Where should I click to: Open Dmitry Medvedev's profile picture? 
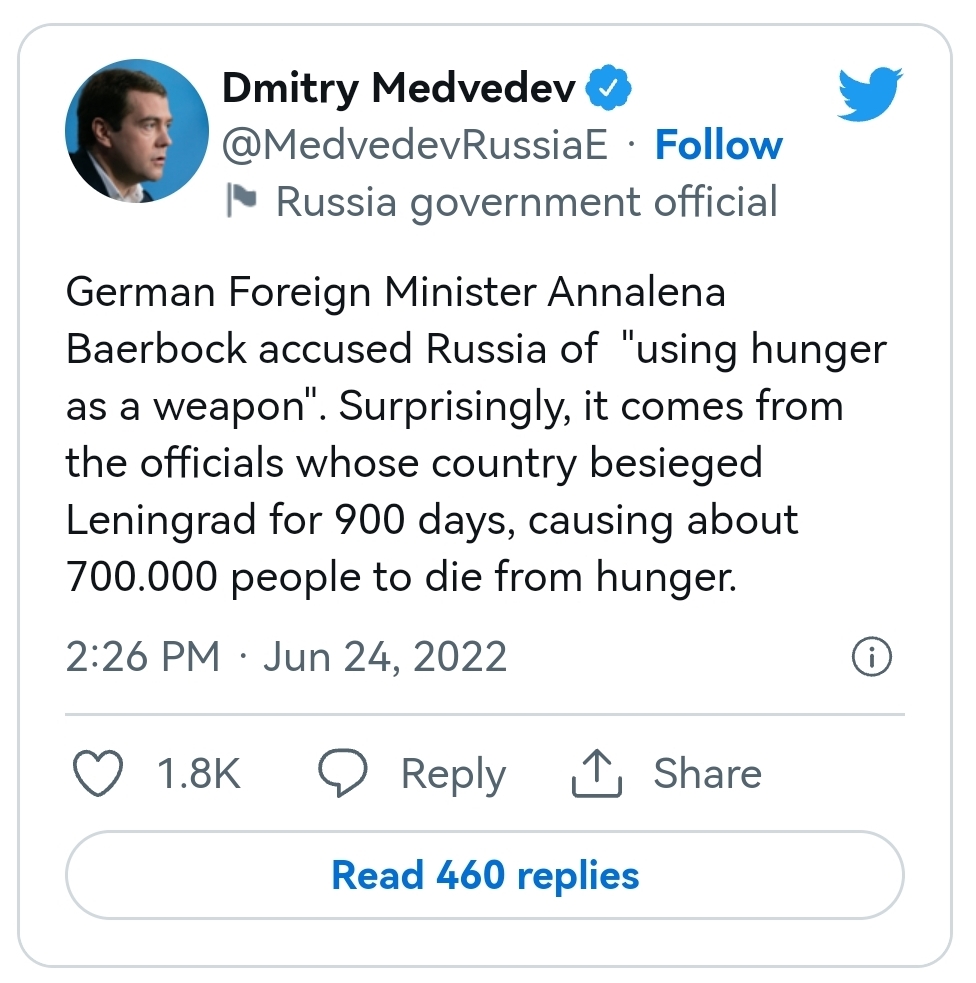pyautogui.click(x=136, y=131)
